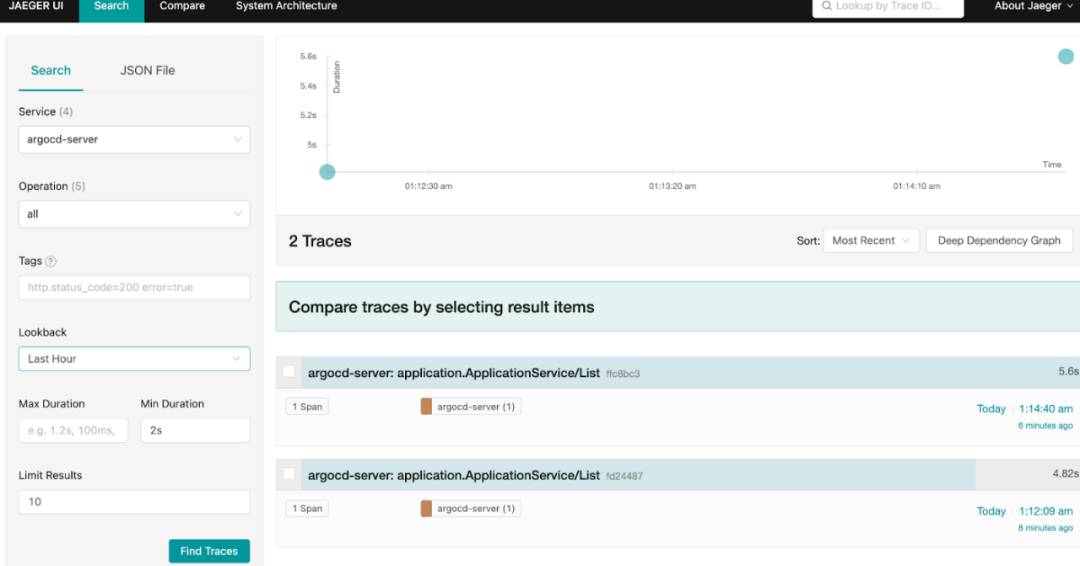Click the 4.82s duration of second trace

pyautogui.click(x=1066, y=474)
